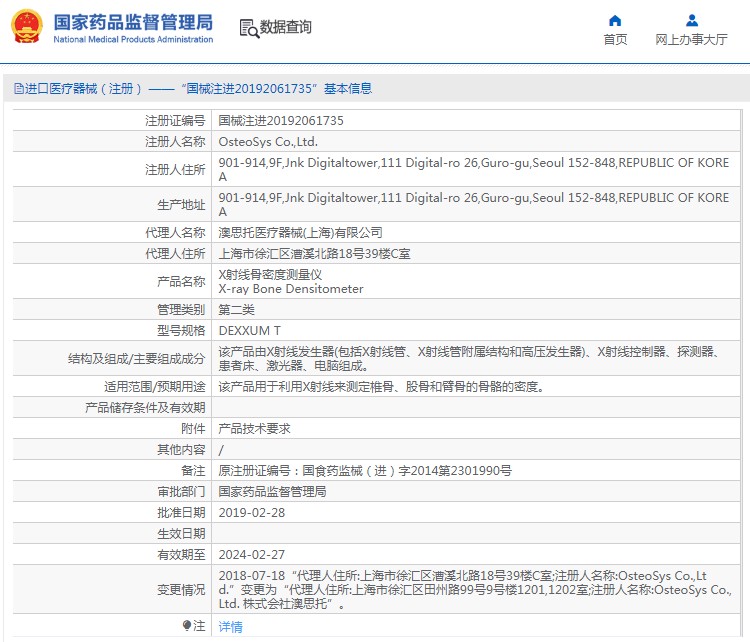Click the 代理人名称 row label
Screen dimensions: 750x642
click(x=175, y=232)
